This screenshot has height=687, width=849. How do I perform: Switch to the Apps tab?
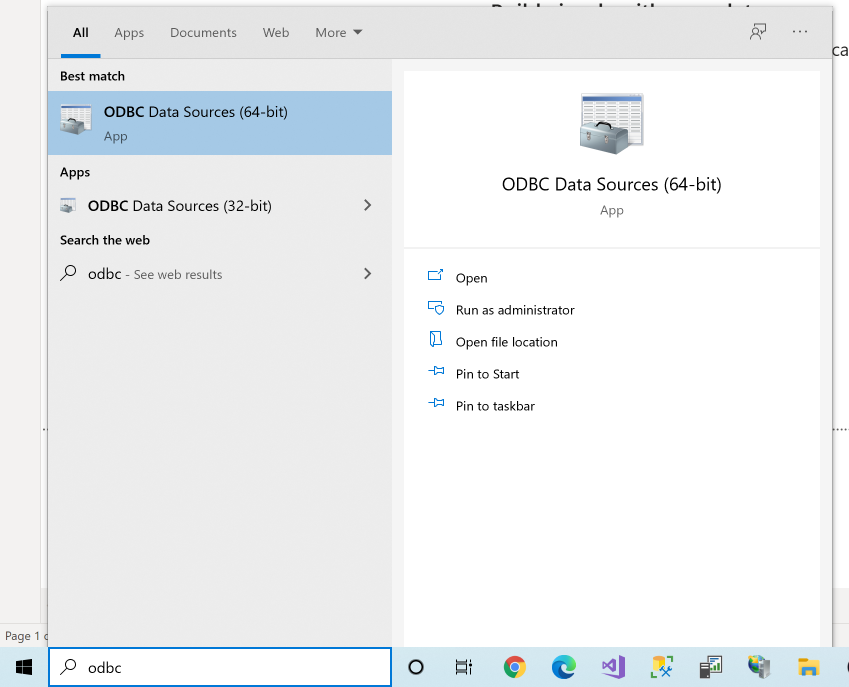tap(129, 32)
